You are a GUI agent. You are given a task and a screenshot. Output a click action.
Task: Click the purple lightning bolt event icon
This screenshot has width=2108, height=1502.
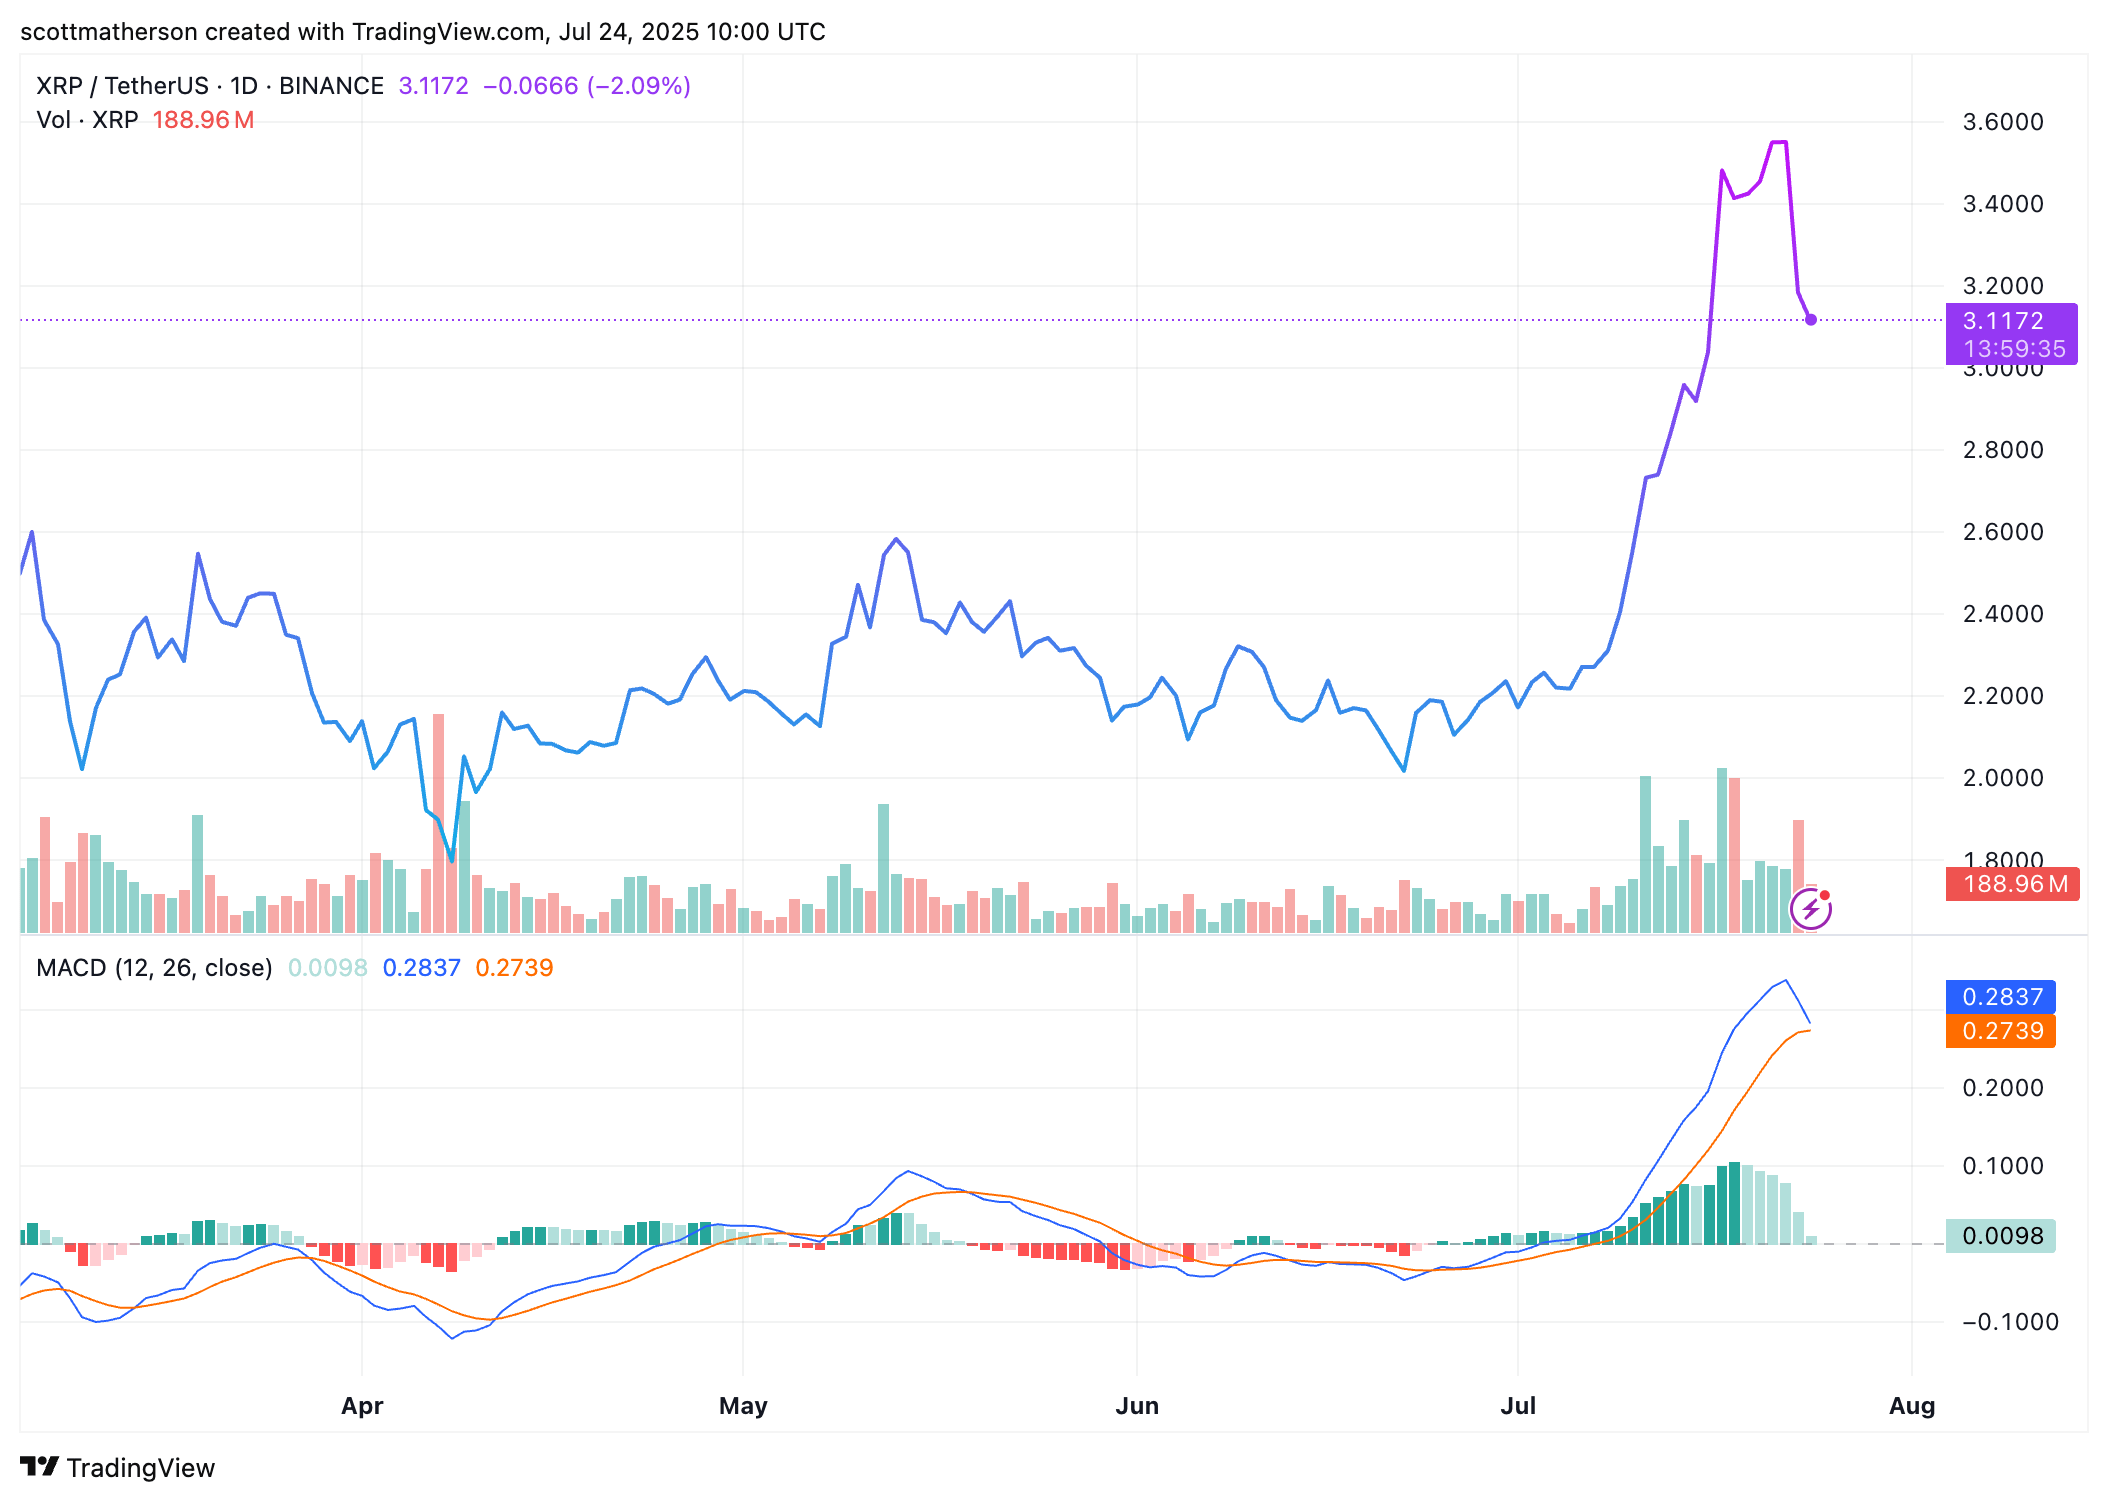click(1810, 910)
